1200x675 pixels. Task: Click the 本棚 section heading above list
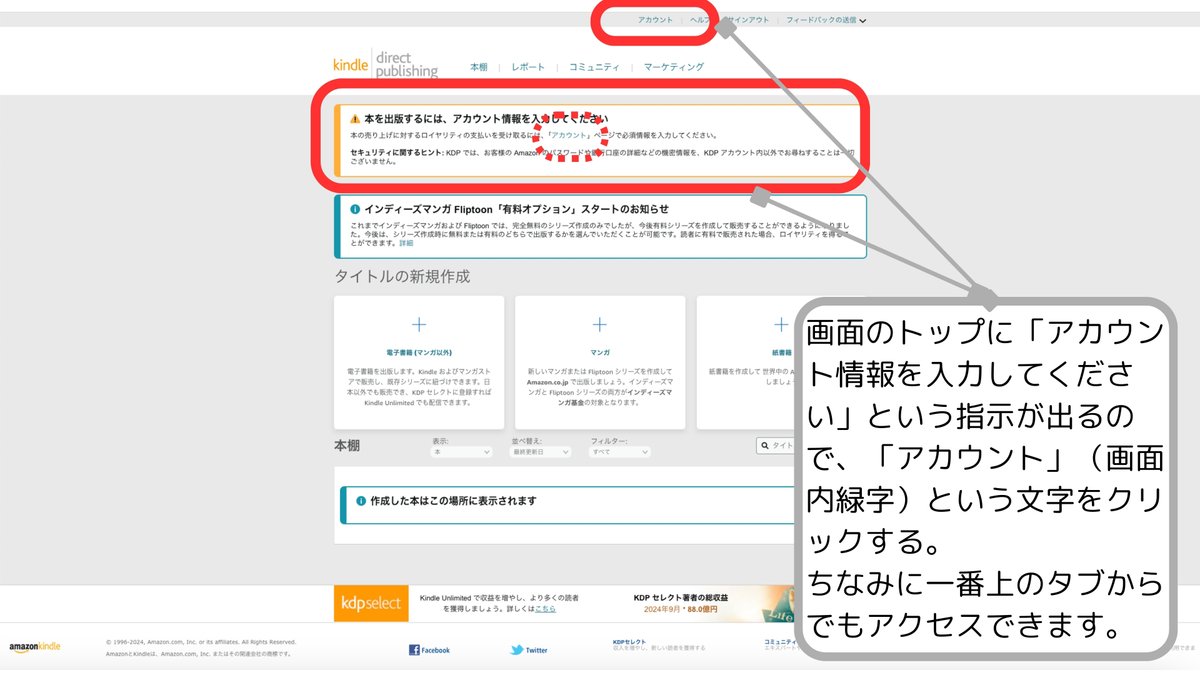[x=347, y=446]
